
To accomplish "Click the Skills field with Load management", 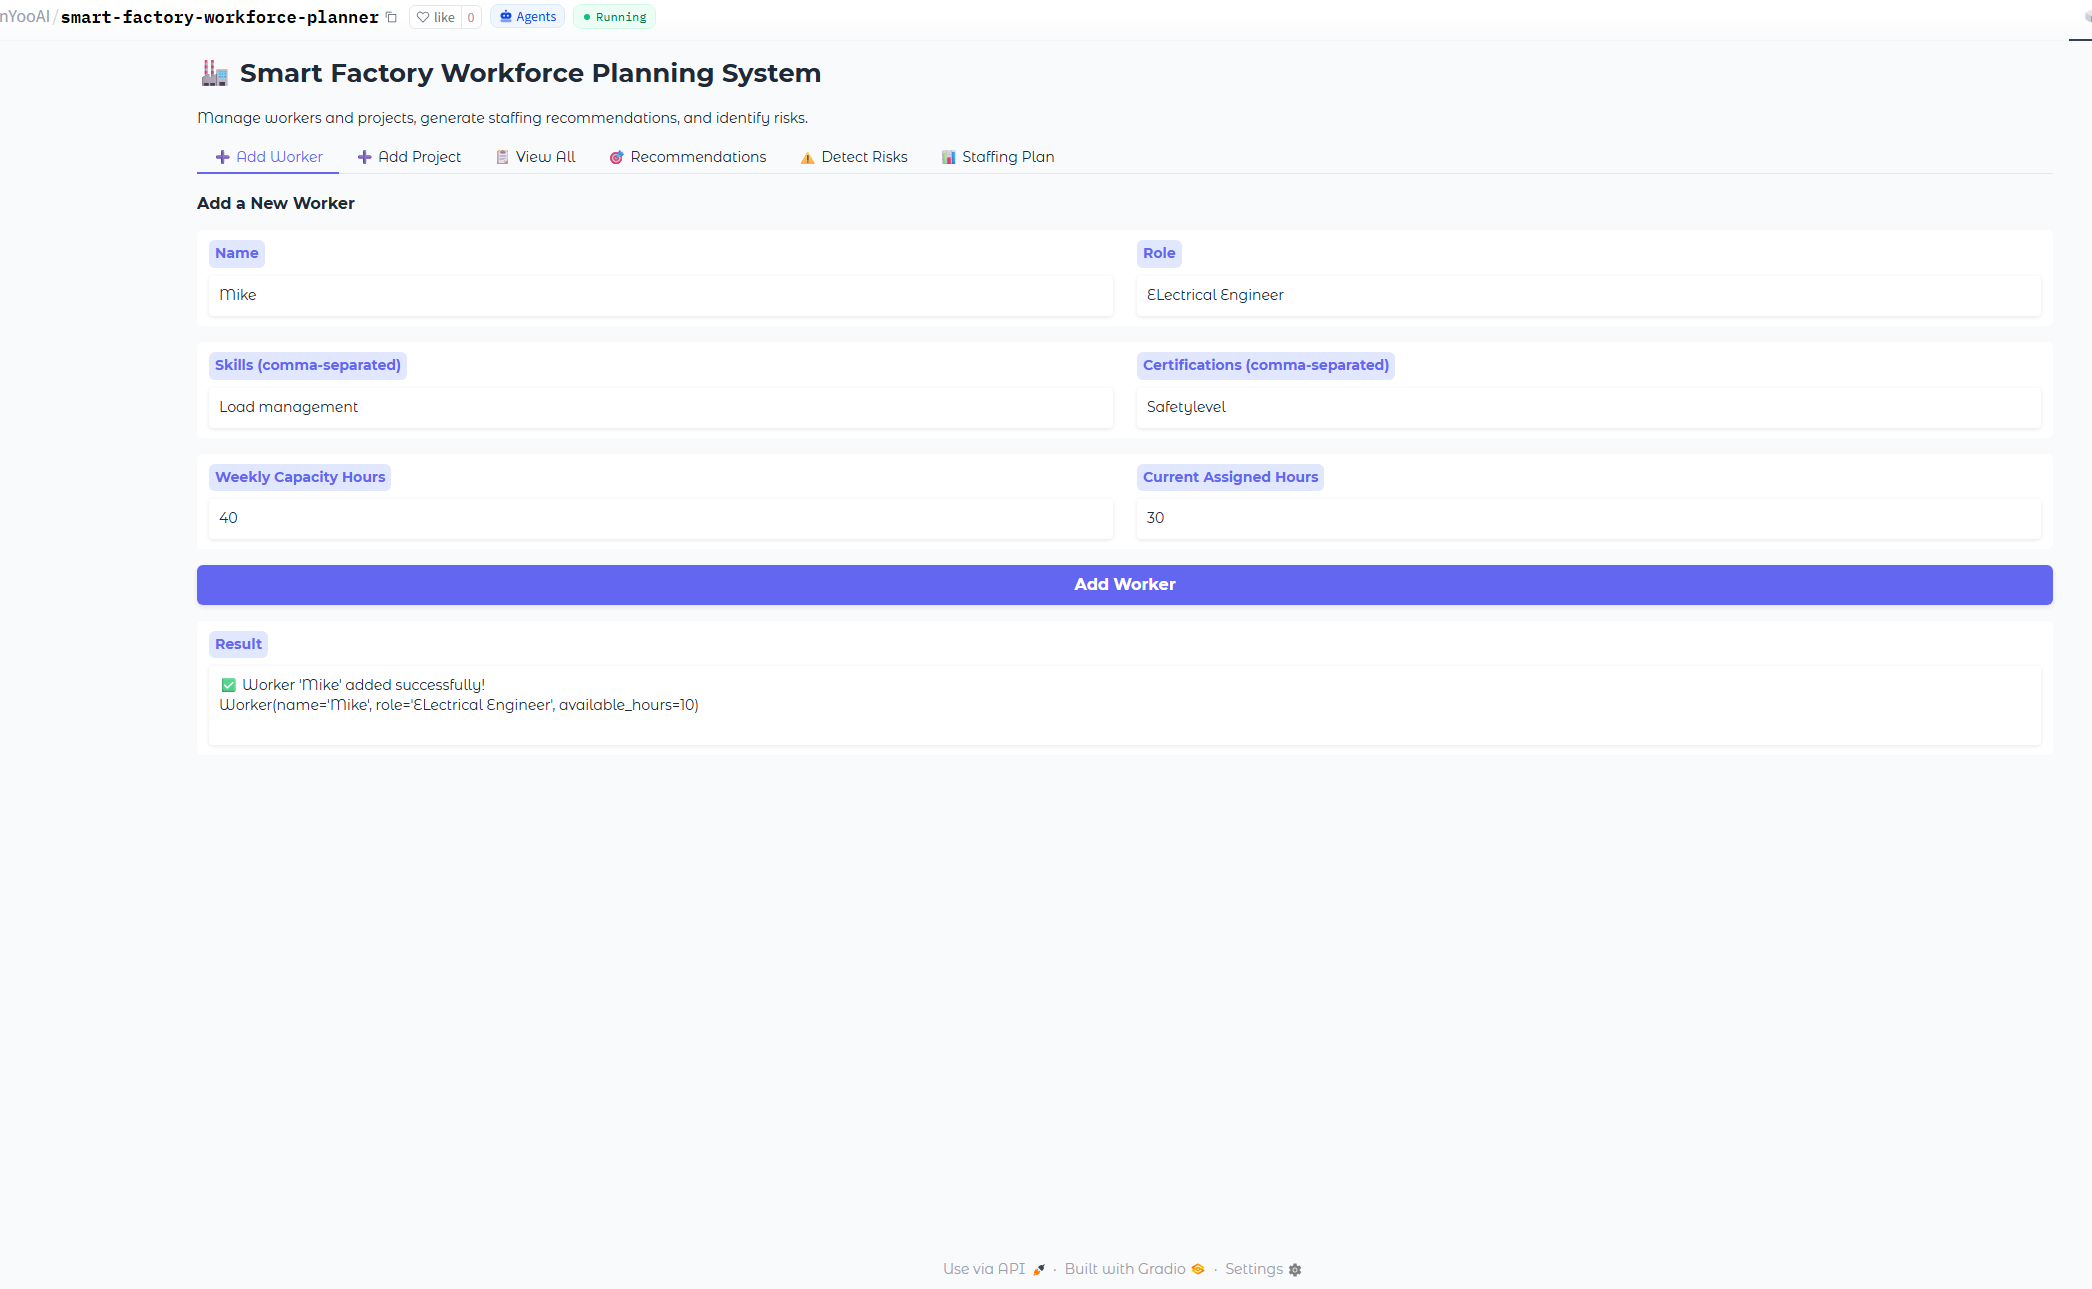I will pyautogui.click(x=660, y=407).
